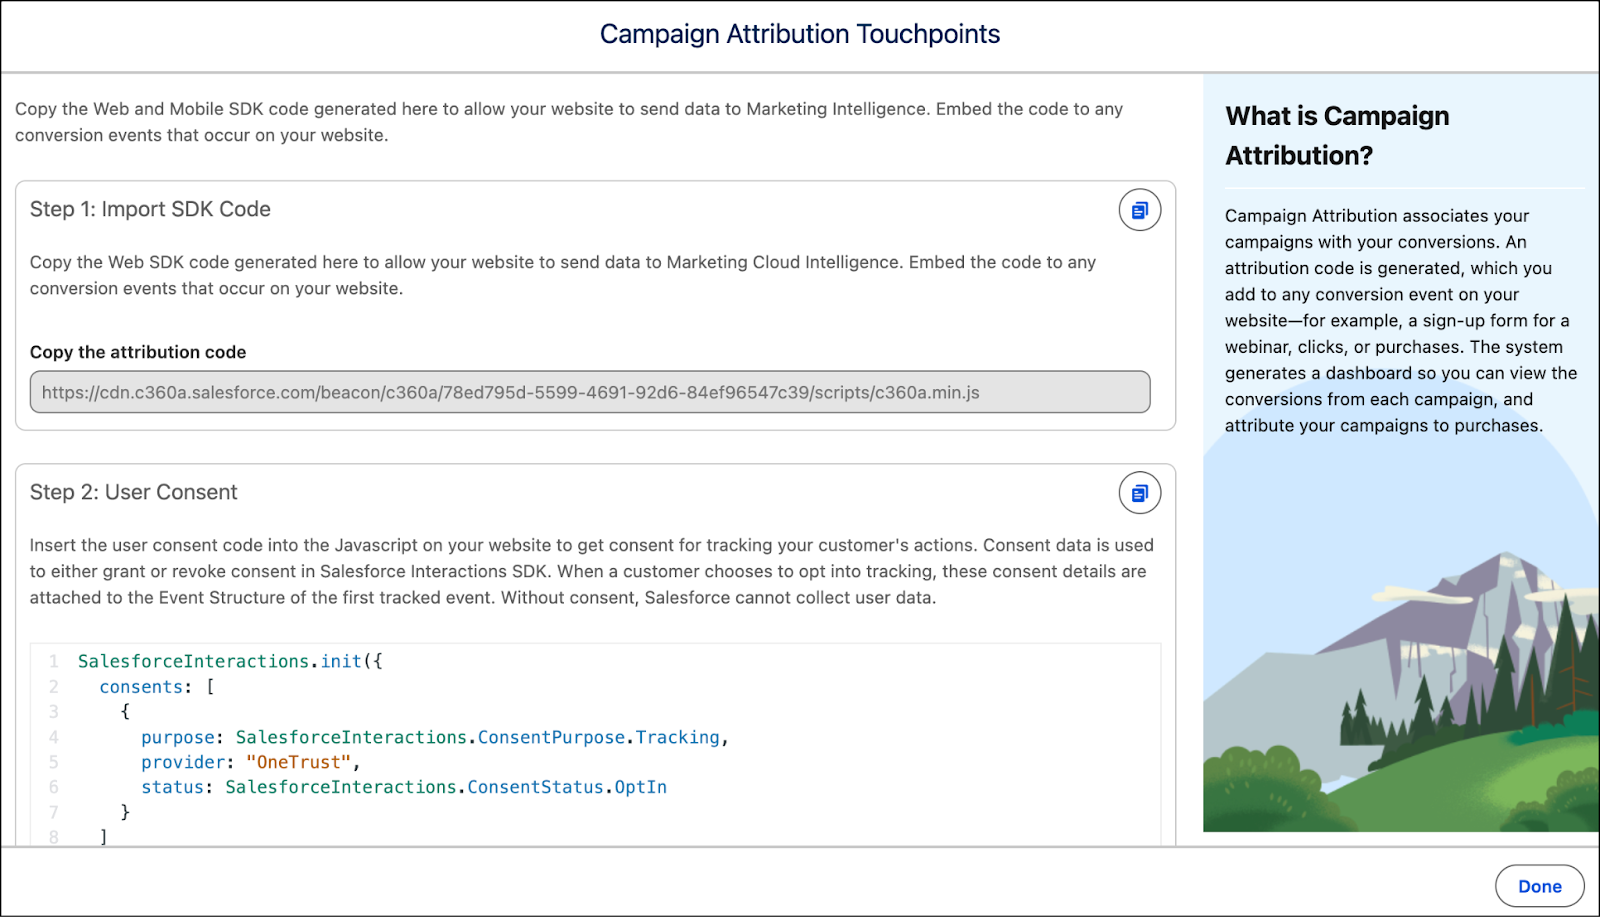Click the c360a.min.js attribution link text

[510, 392]
